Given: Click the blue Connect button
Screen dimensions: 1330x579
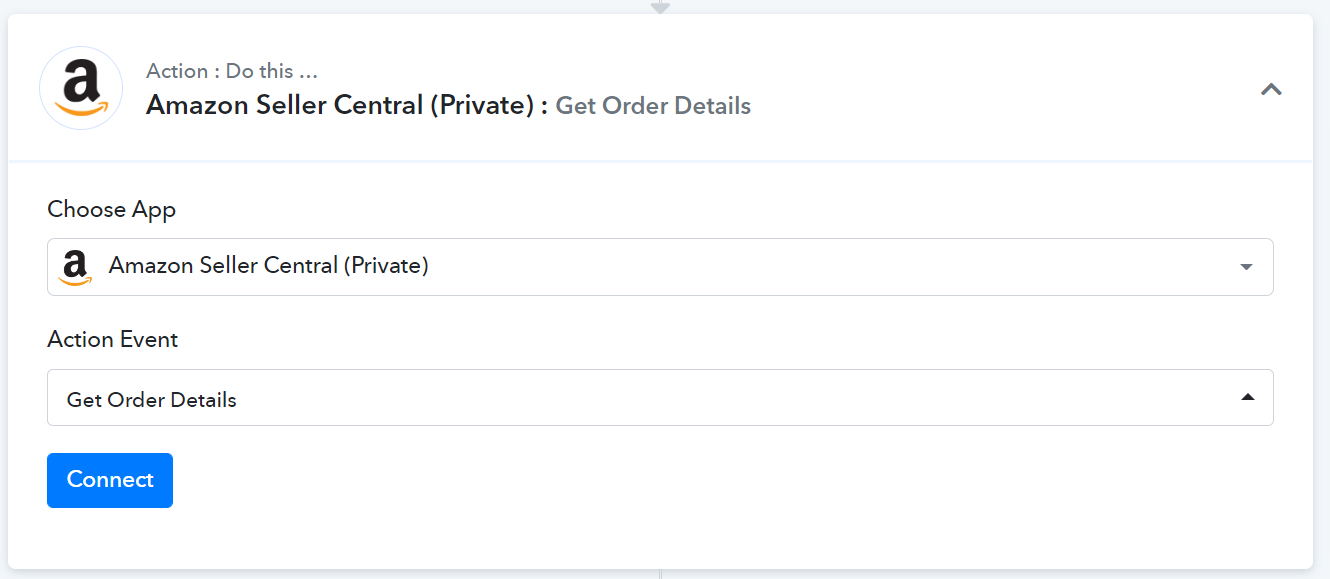Looking at the screenshot, I should click(110, 480).
